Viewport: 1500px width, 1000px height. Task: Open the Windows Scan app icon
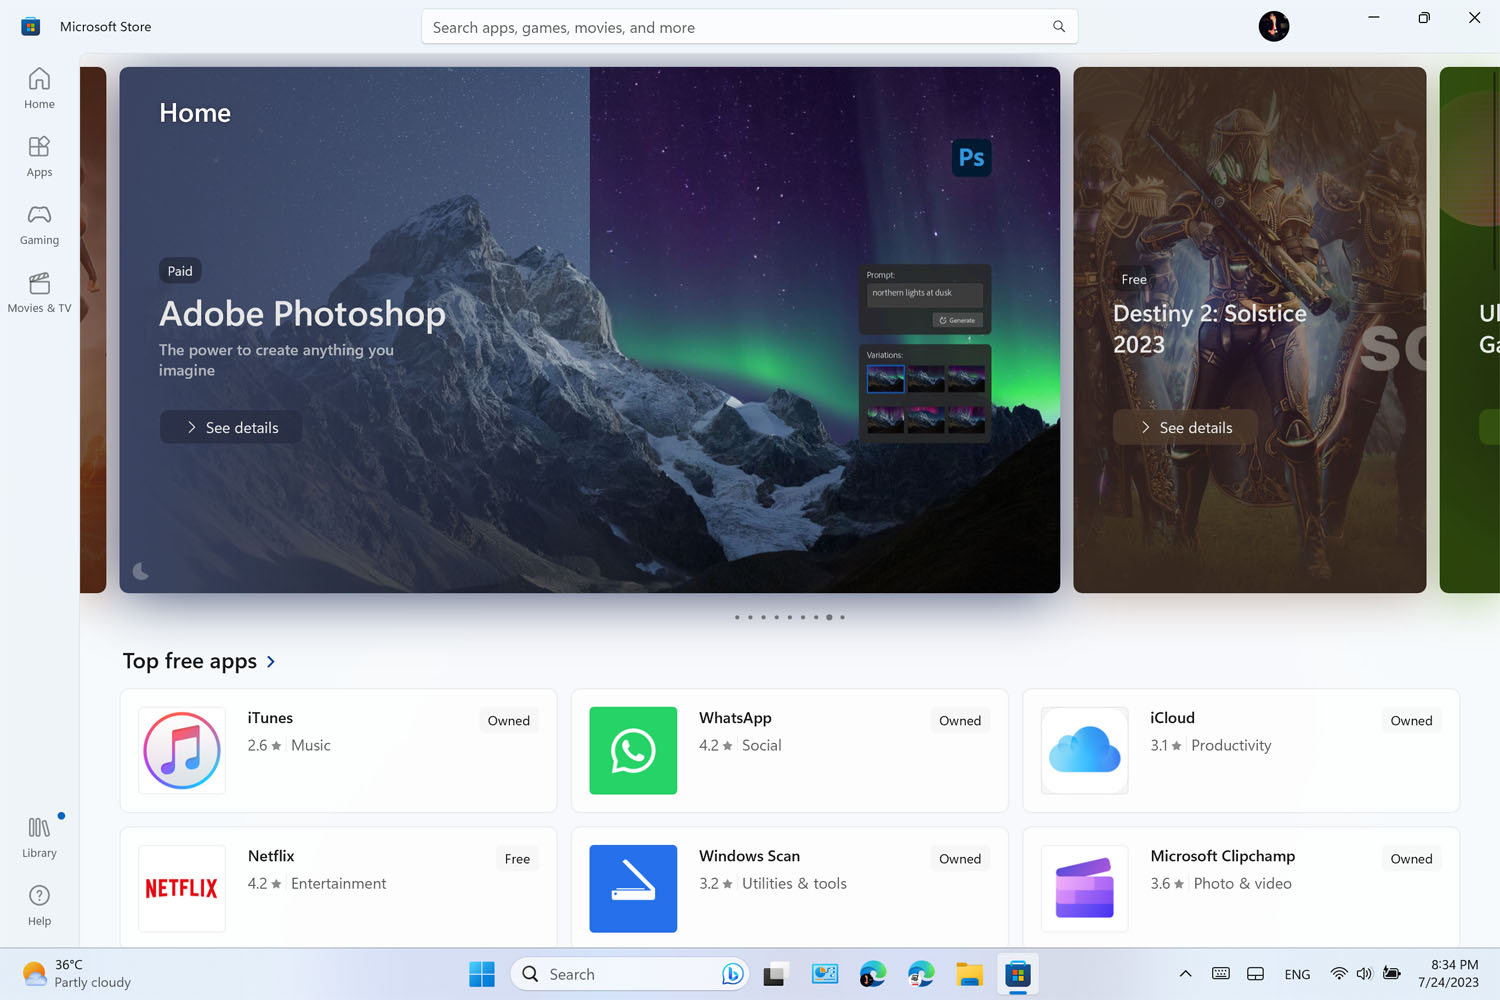point(633,888)
